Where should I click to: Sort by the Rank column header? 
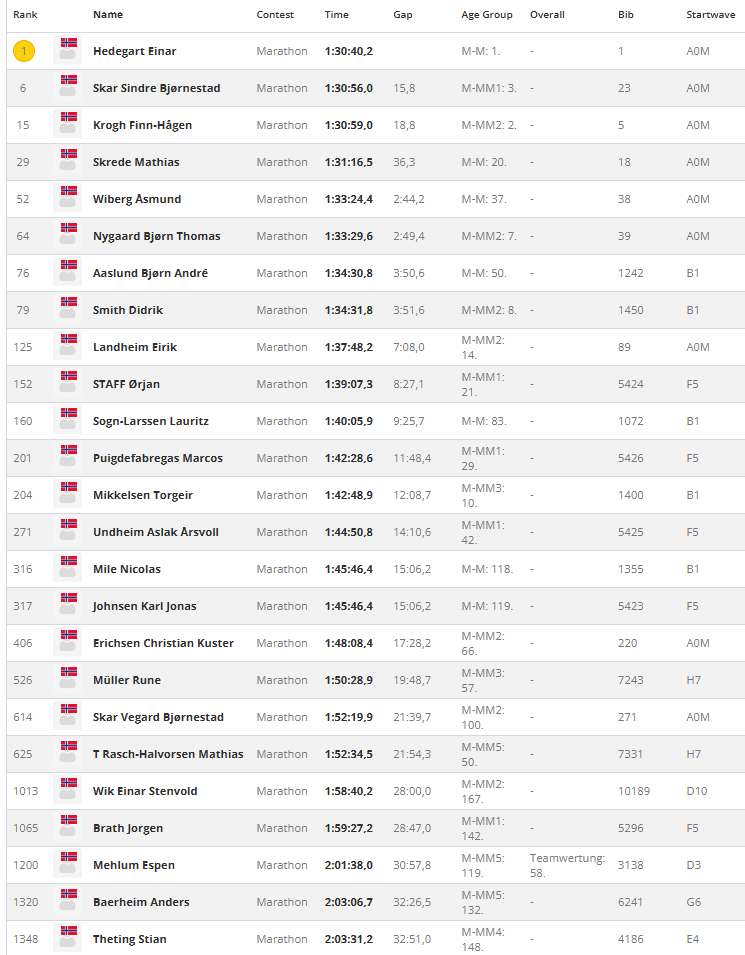click(x=25, y=15)
